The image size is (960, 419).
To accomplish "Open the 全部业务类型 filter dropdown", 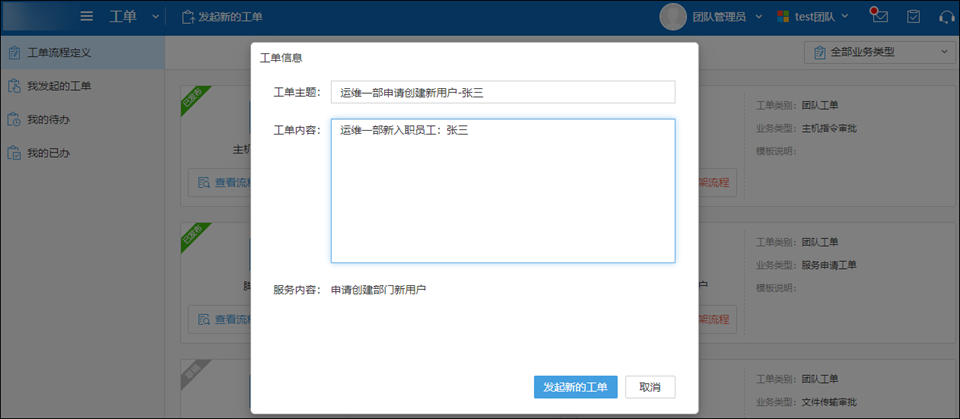I will point(878,53).
